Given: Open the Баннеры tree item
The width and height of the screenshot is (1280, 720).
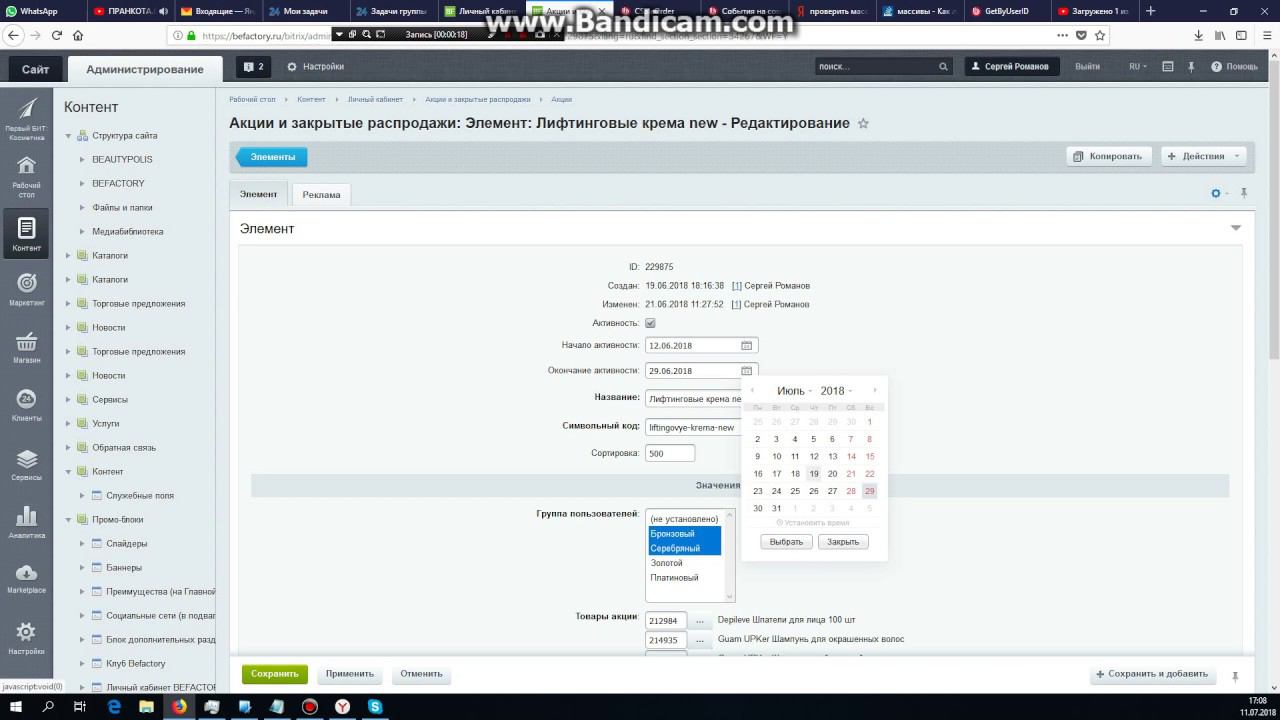Looking at the screenshot, I should (124, 568).
